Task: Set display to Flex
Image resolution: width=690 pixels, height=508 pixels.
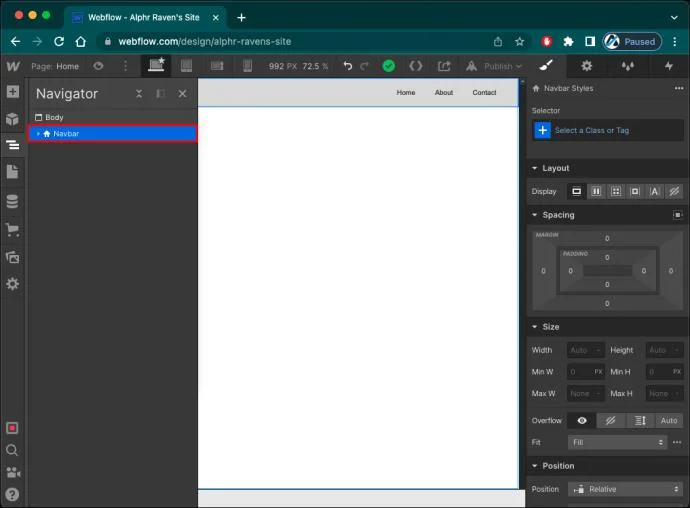Action: (x=596, y=191)
